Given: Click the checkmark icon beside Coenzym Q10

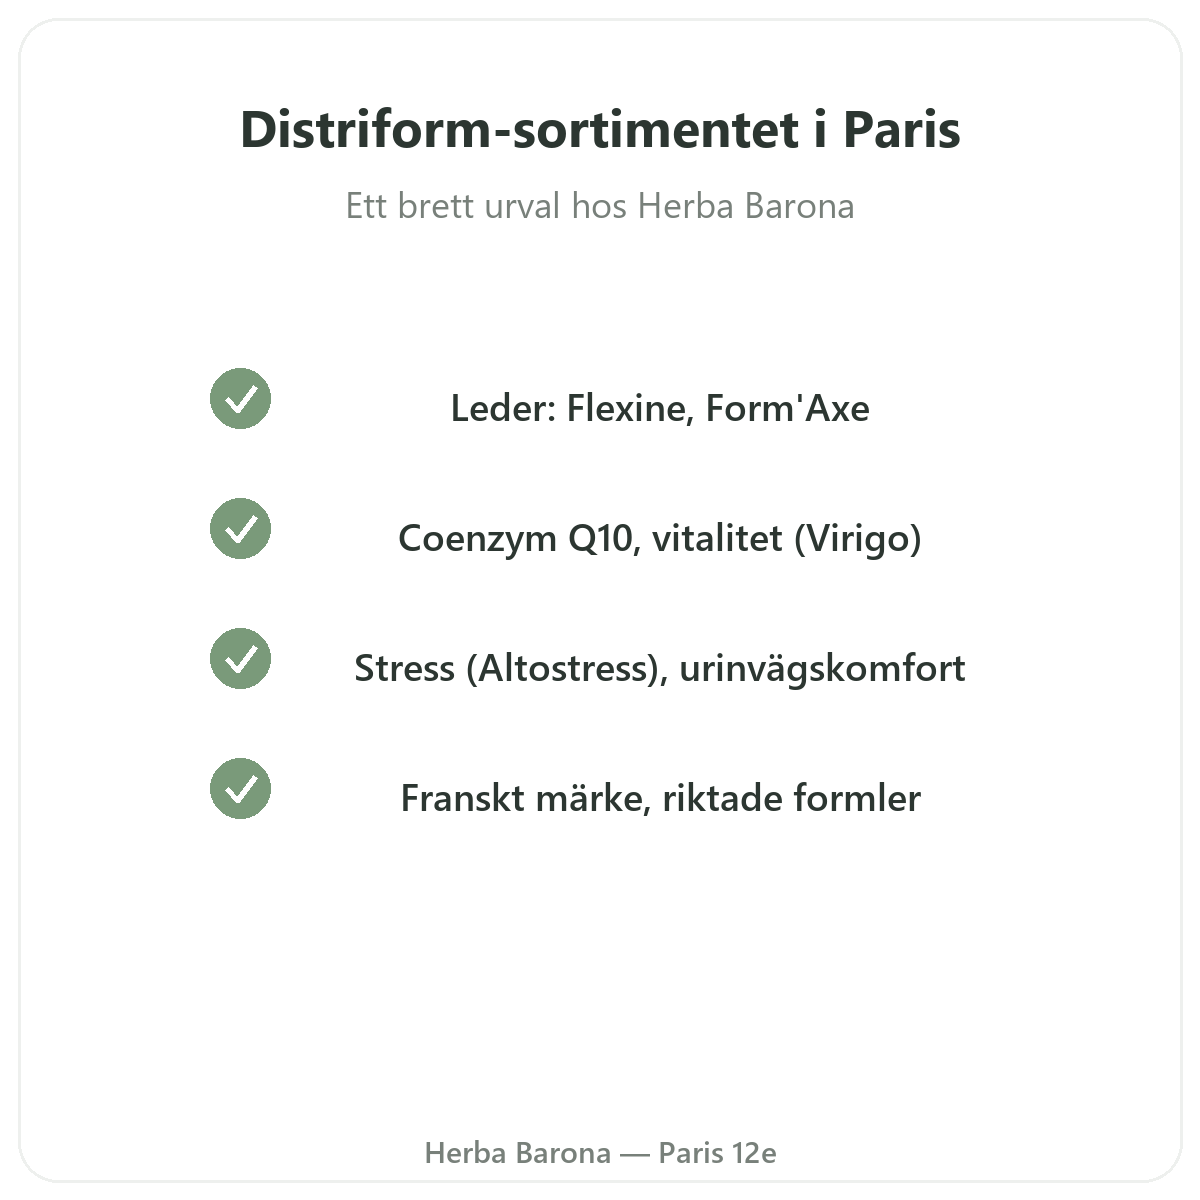Looking at the screenshot, I should click(240, 529).
